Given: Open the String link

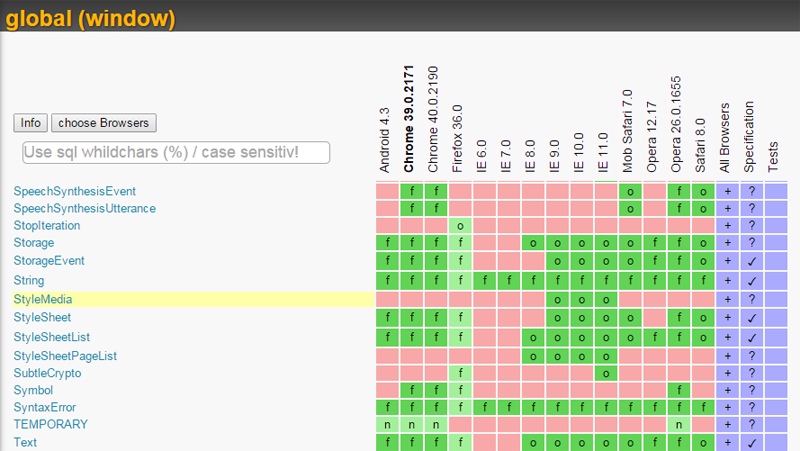Looking at the screenshot, I should click(29, 281).
